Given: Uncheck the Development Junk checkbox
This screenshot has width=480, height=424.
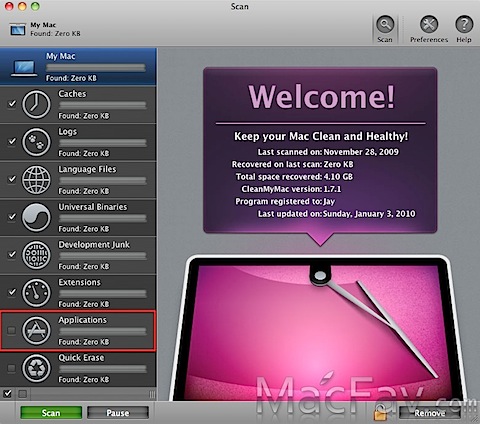Looking at the screenshot, I should tap(12, 254).
